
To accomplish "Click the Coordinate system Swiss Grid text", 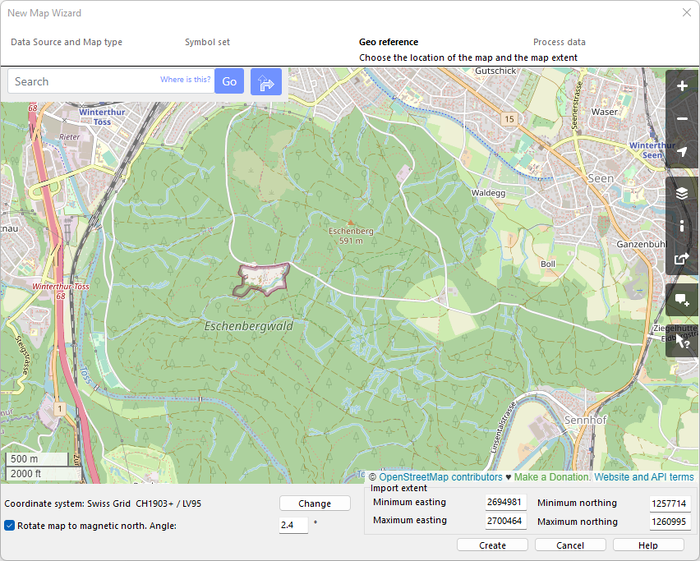I will (103, 503).
